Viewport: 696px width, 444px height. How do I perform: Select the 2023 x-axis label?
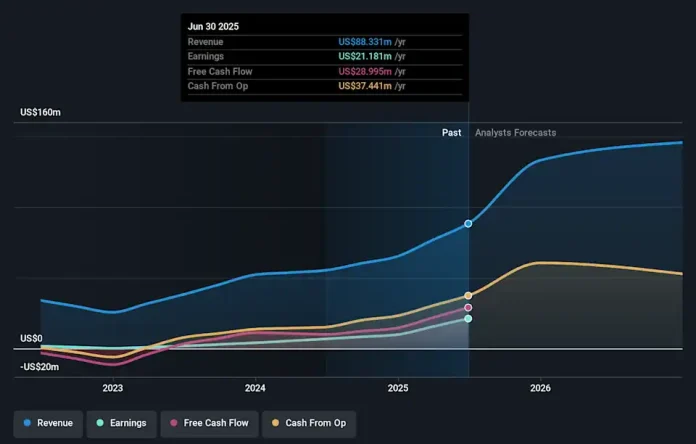click(x=112, y=387)
